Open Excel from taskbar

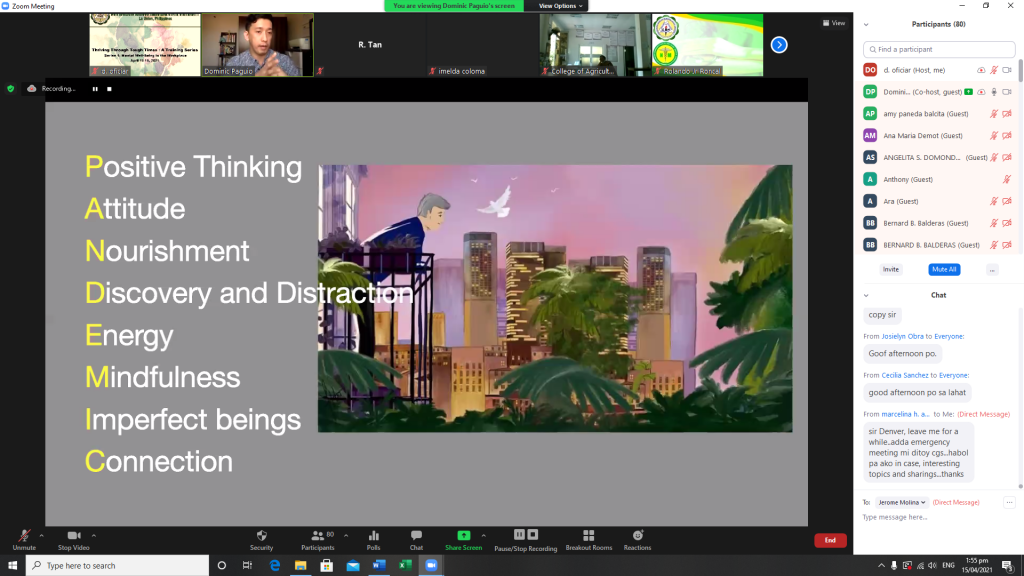(x=405, y=566)
